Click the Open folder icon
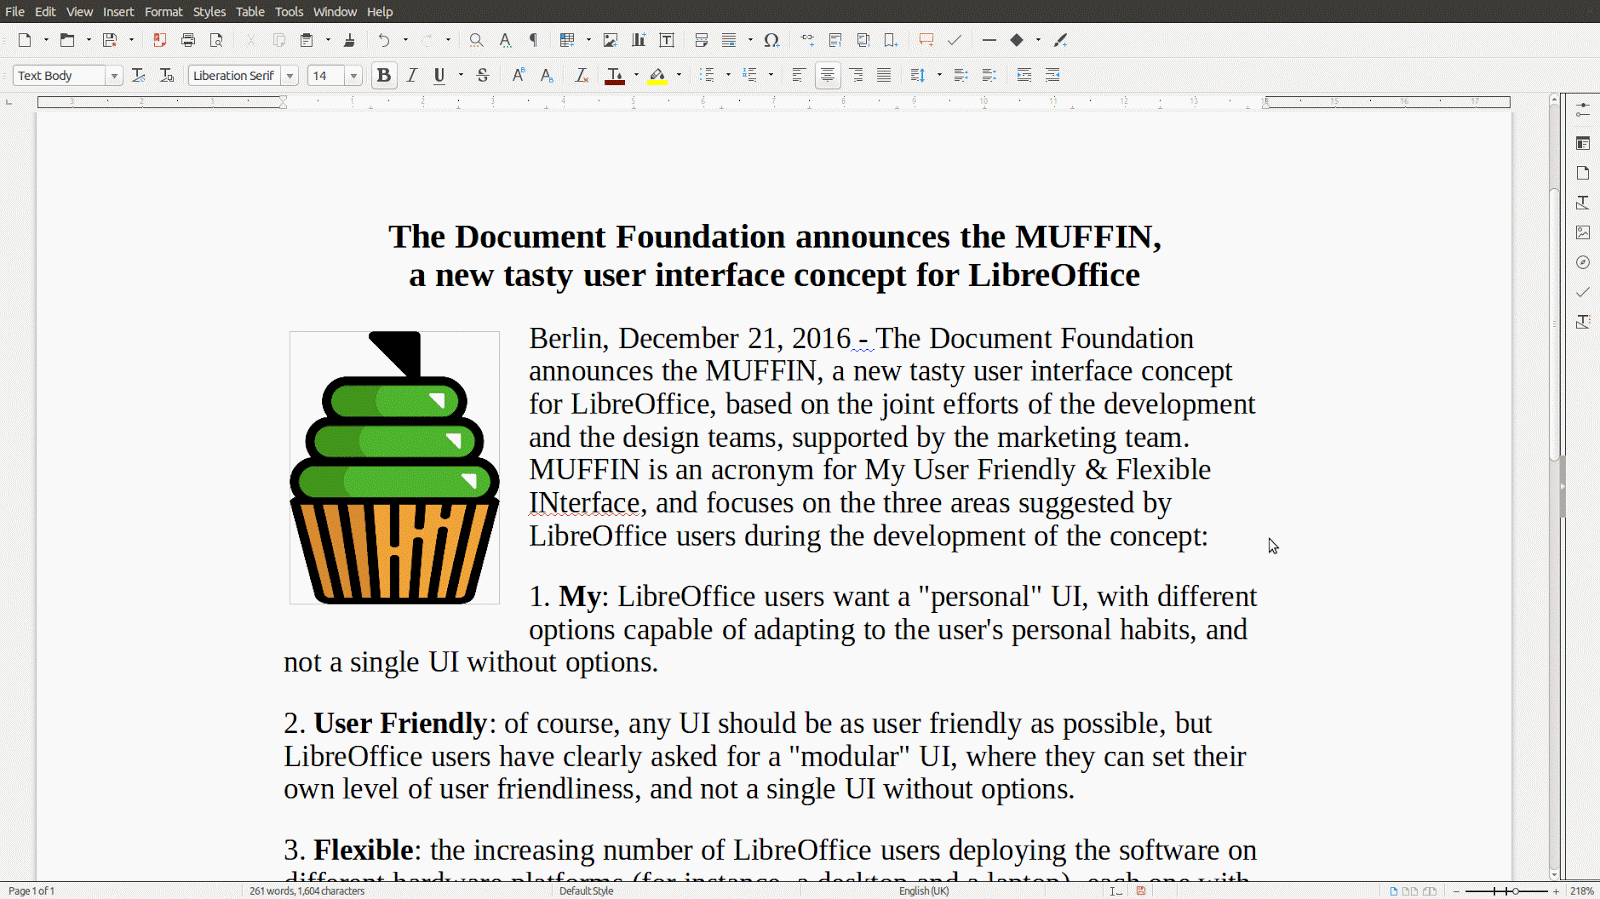This screenshot has height=899, width=1600. coord(67,40)
